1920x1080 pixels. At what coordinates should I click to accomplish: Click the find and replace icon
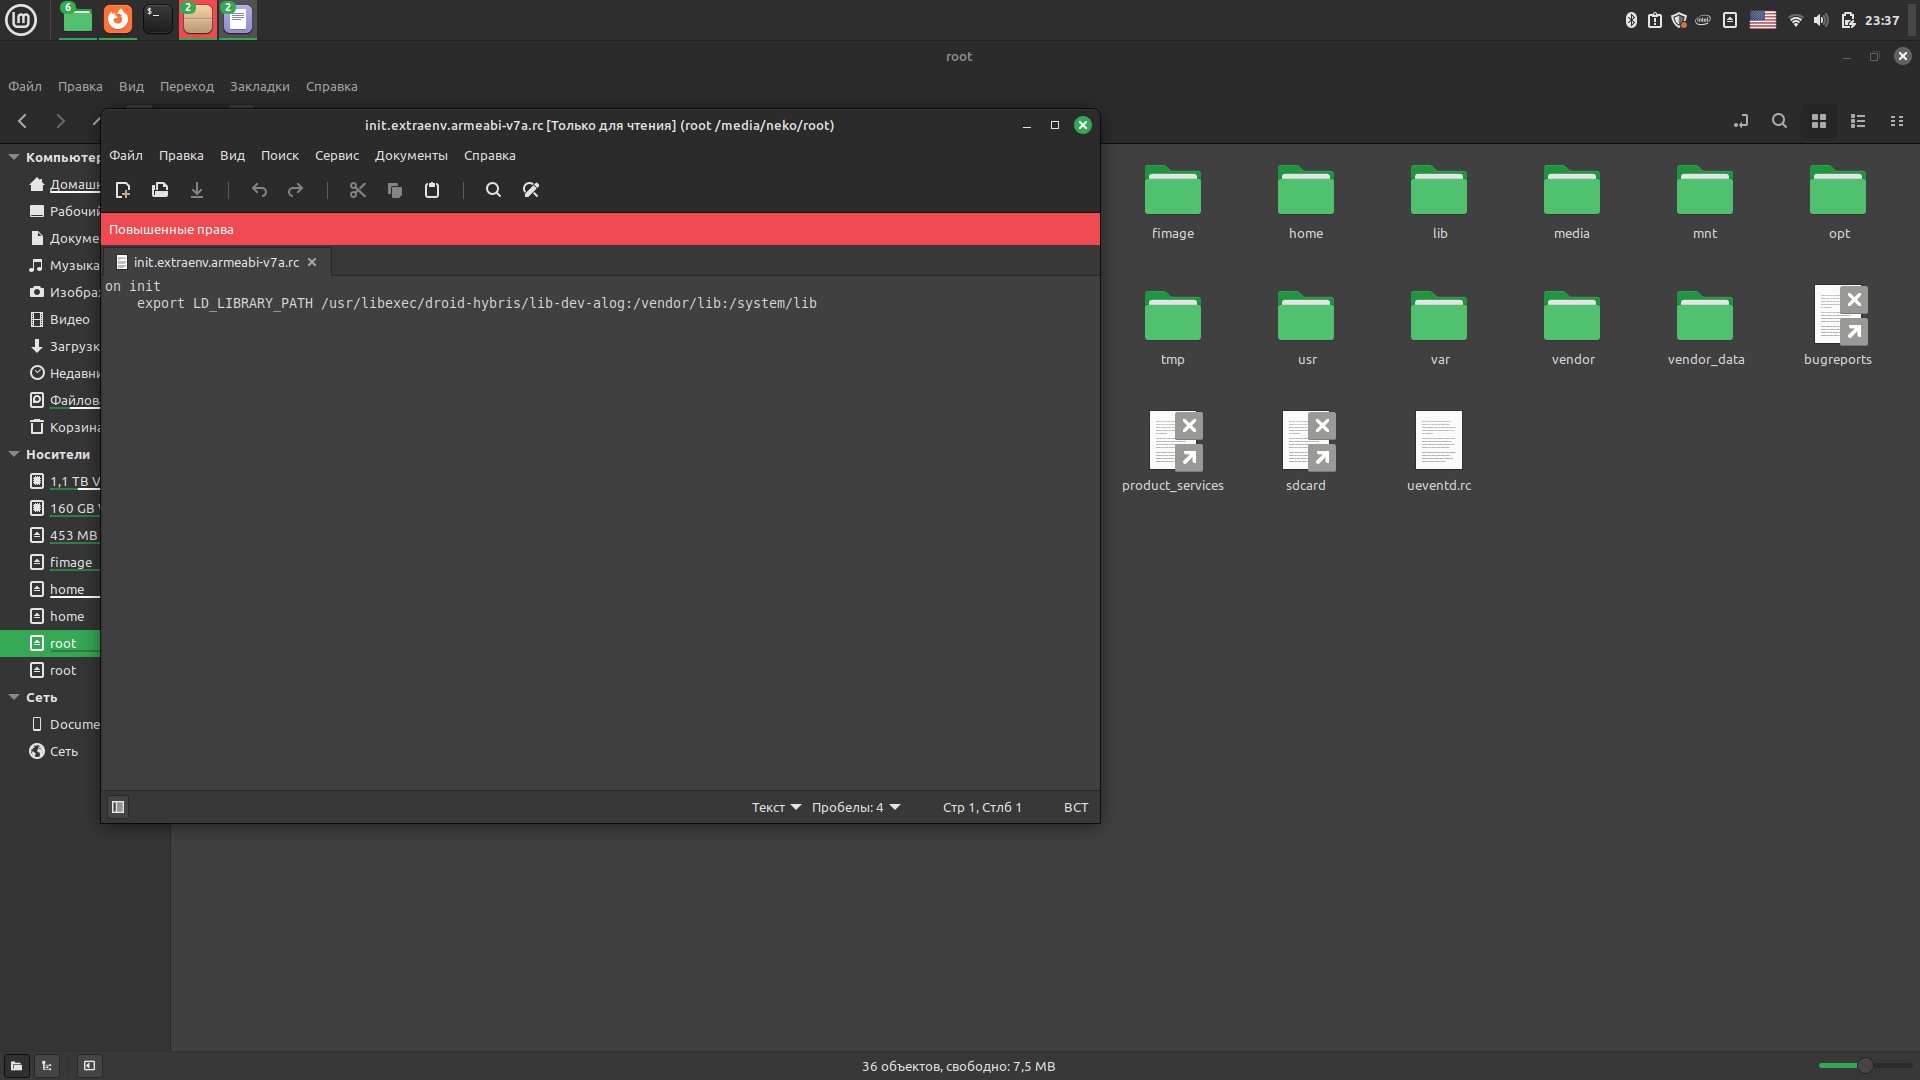pos(531,190)
